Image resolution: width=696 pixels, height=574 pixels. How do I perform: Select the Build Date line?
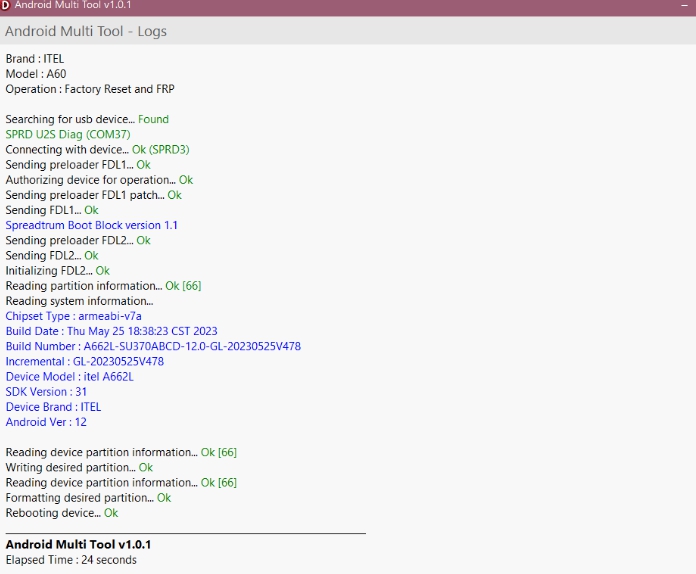(x=111, y=331)
